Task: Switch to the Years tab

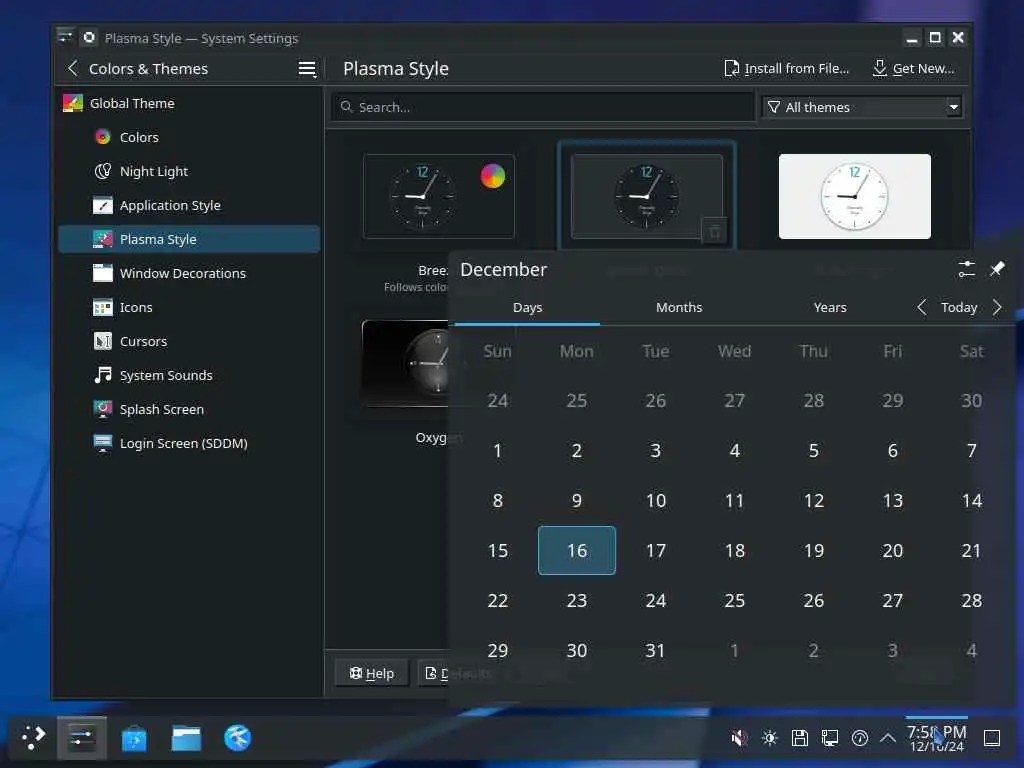Action: 830,307
